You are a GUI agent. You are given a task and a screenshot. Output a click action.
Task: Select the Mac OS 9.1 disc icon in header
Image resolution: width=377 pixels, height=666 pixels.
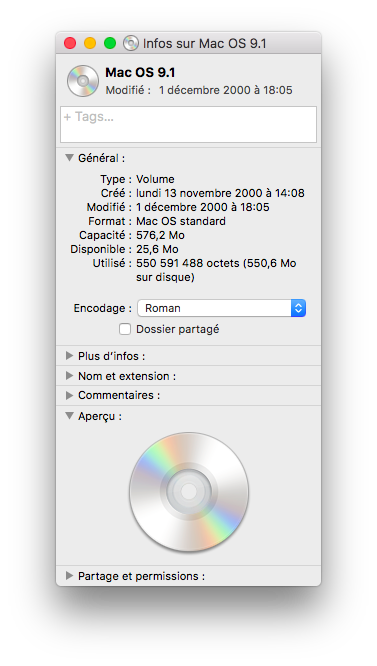click(83, 81)
